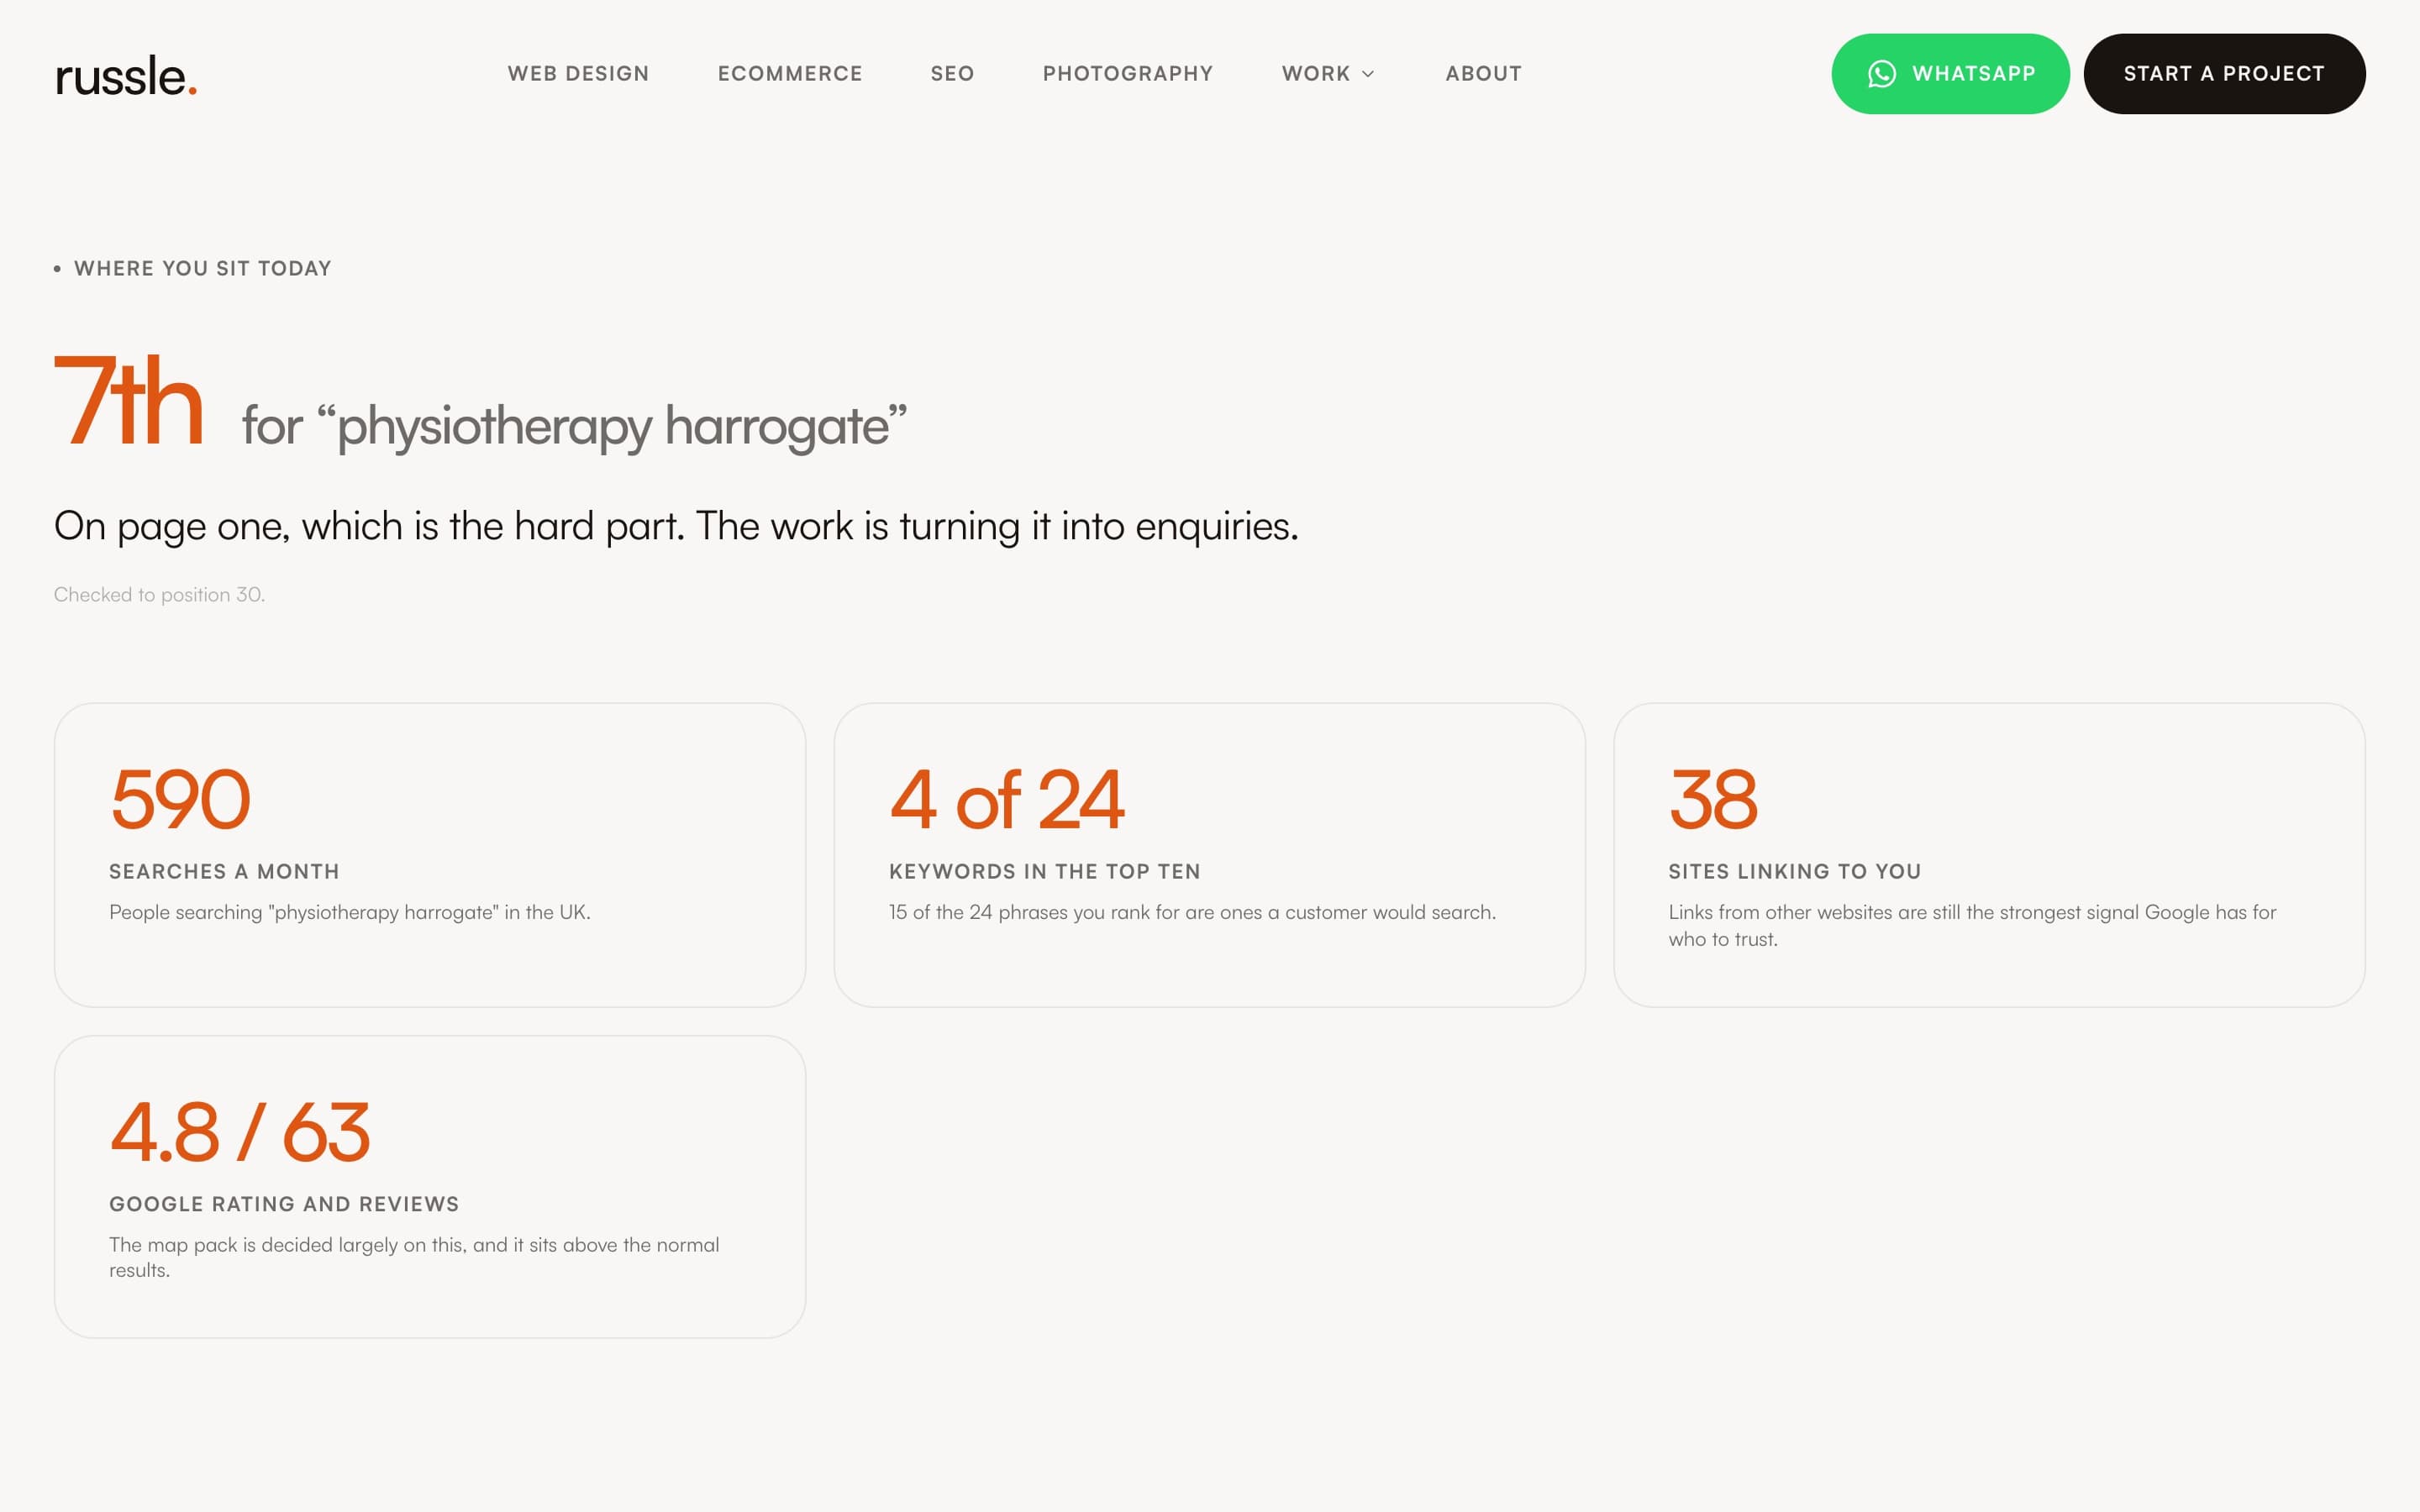Click the Start a Project button

pyautogui.click(x=2224, y=74)
